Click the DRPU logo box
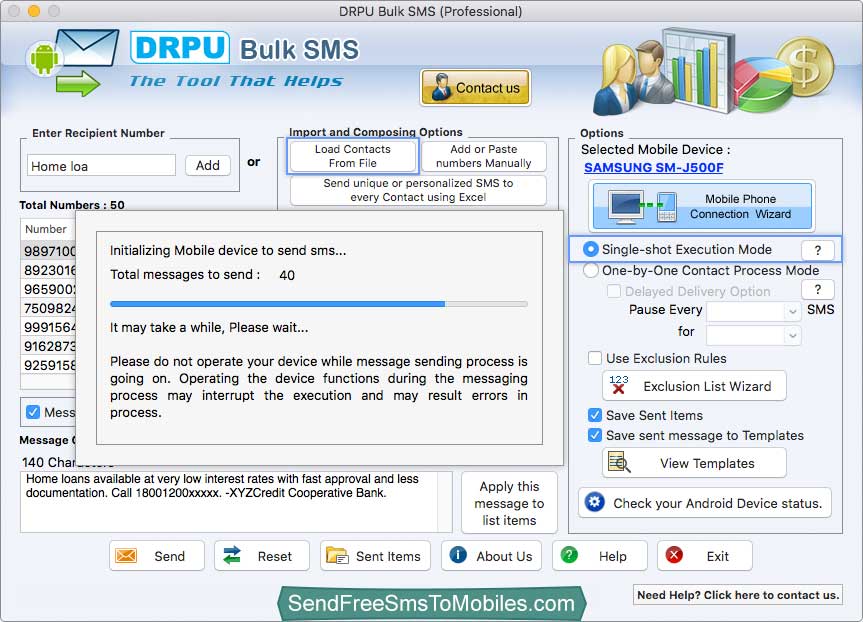863x622 pixels. click(x=180, y=47)
